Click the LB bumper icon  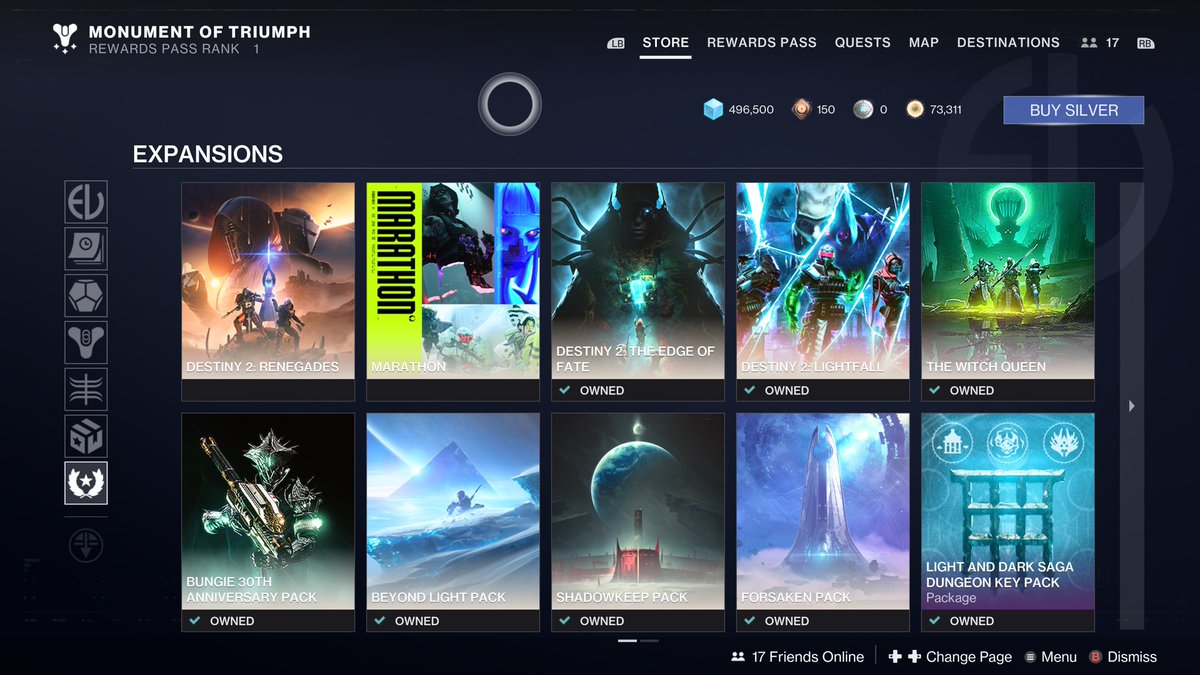(x=616, y=43)
